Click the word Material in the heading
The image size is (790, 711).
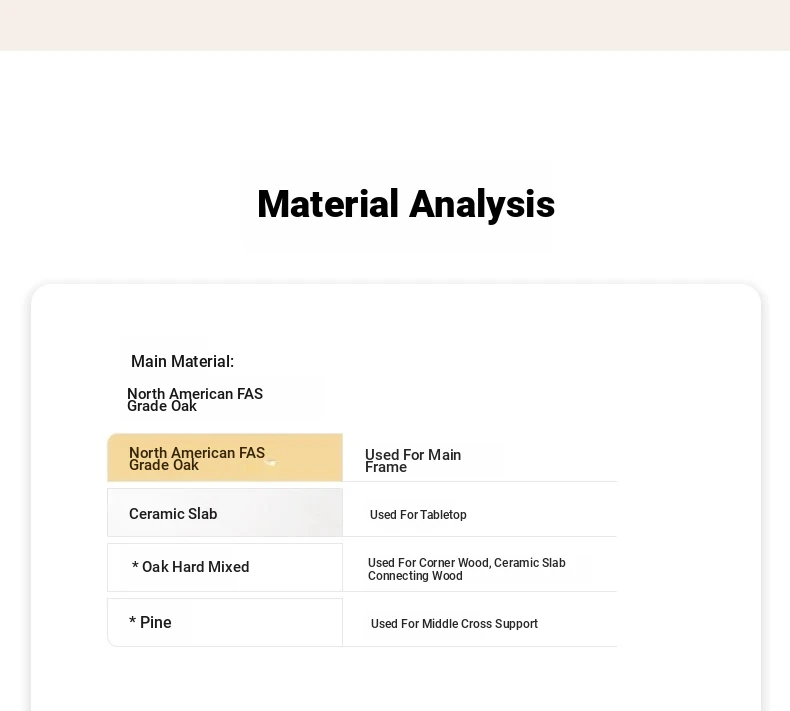[328, 204]
